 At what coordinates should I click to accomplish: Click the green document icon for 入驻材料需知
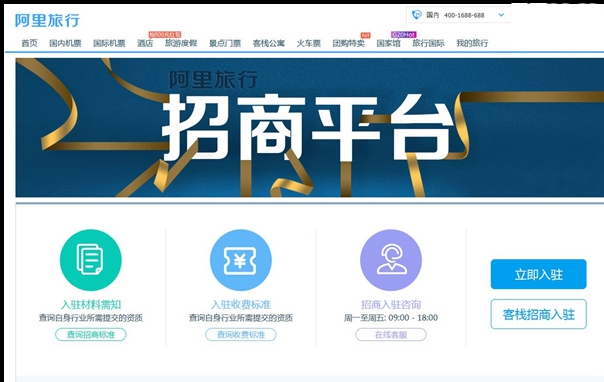click(91, 260)
